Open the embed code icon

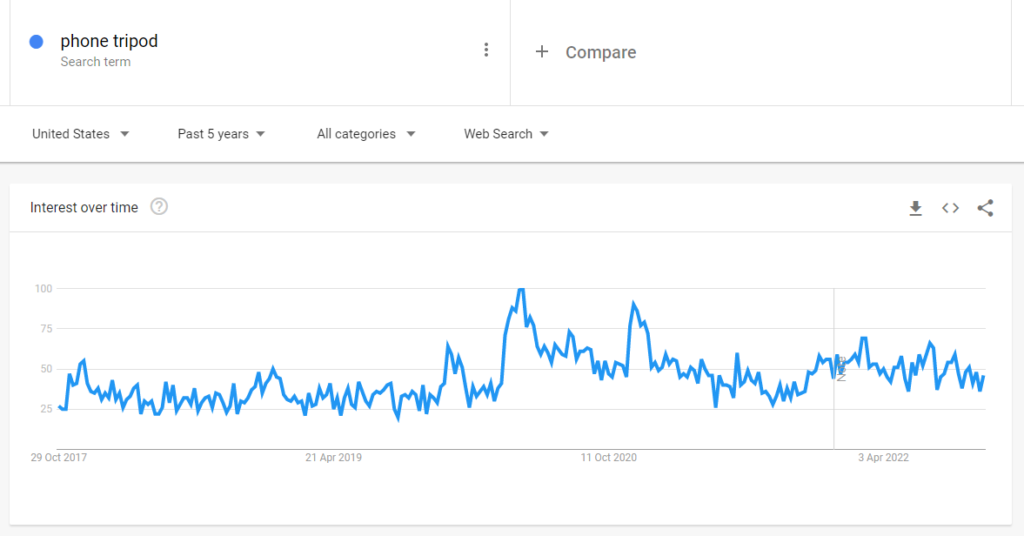(950, 208)
